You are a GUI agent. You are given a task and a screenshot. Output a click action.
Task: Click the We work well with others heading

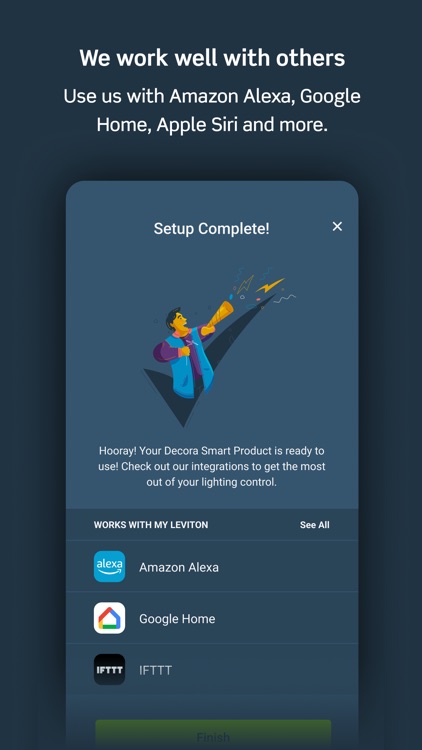212,58
